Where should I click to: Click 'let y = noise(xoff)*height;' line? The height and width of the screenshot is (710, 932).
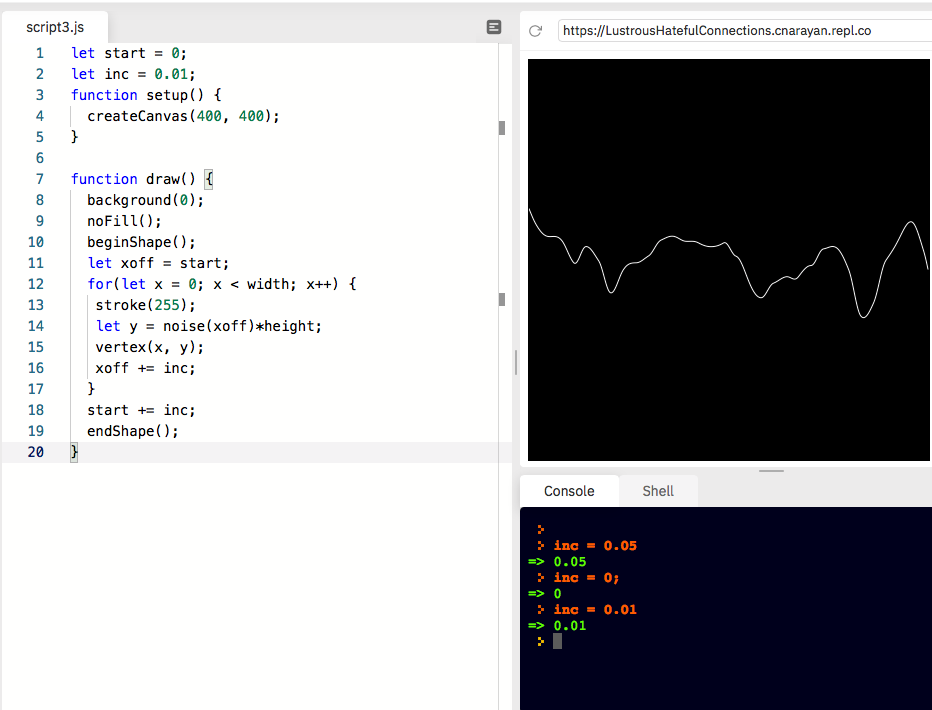(x=209, y=326)
